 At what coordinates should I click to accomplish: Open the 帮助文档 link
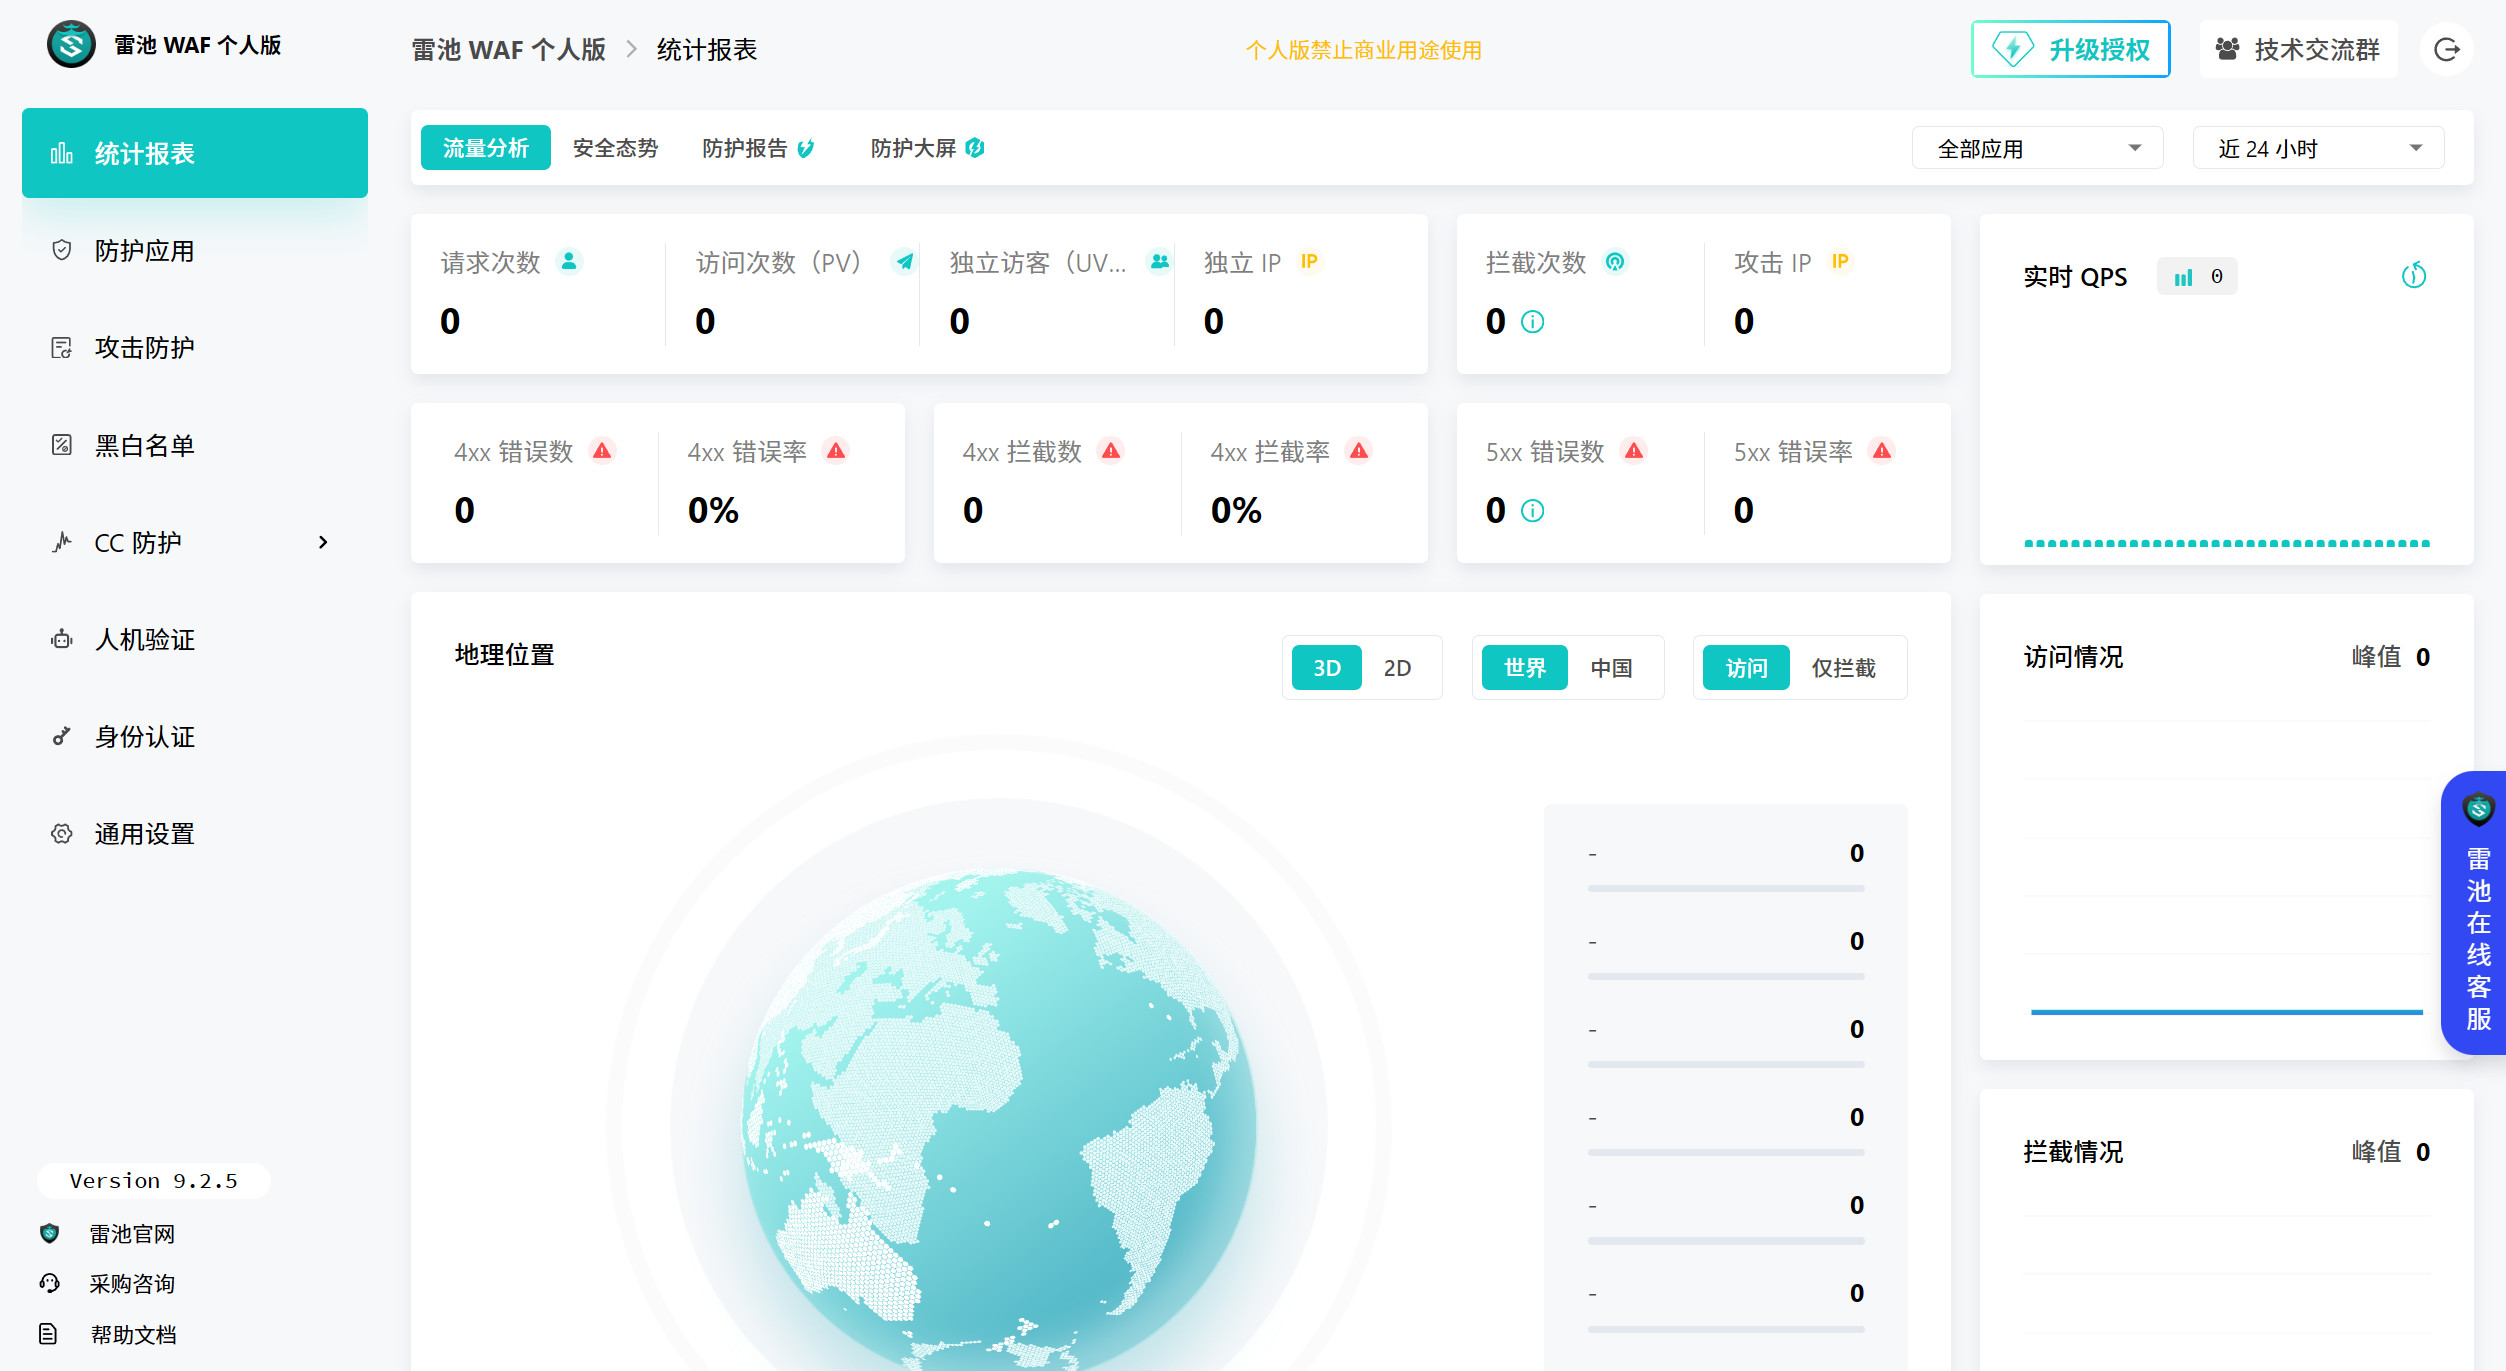click(133, 1334)
